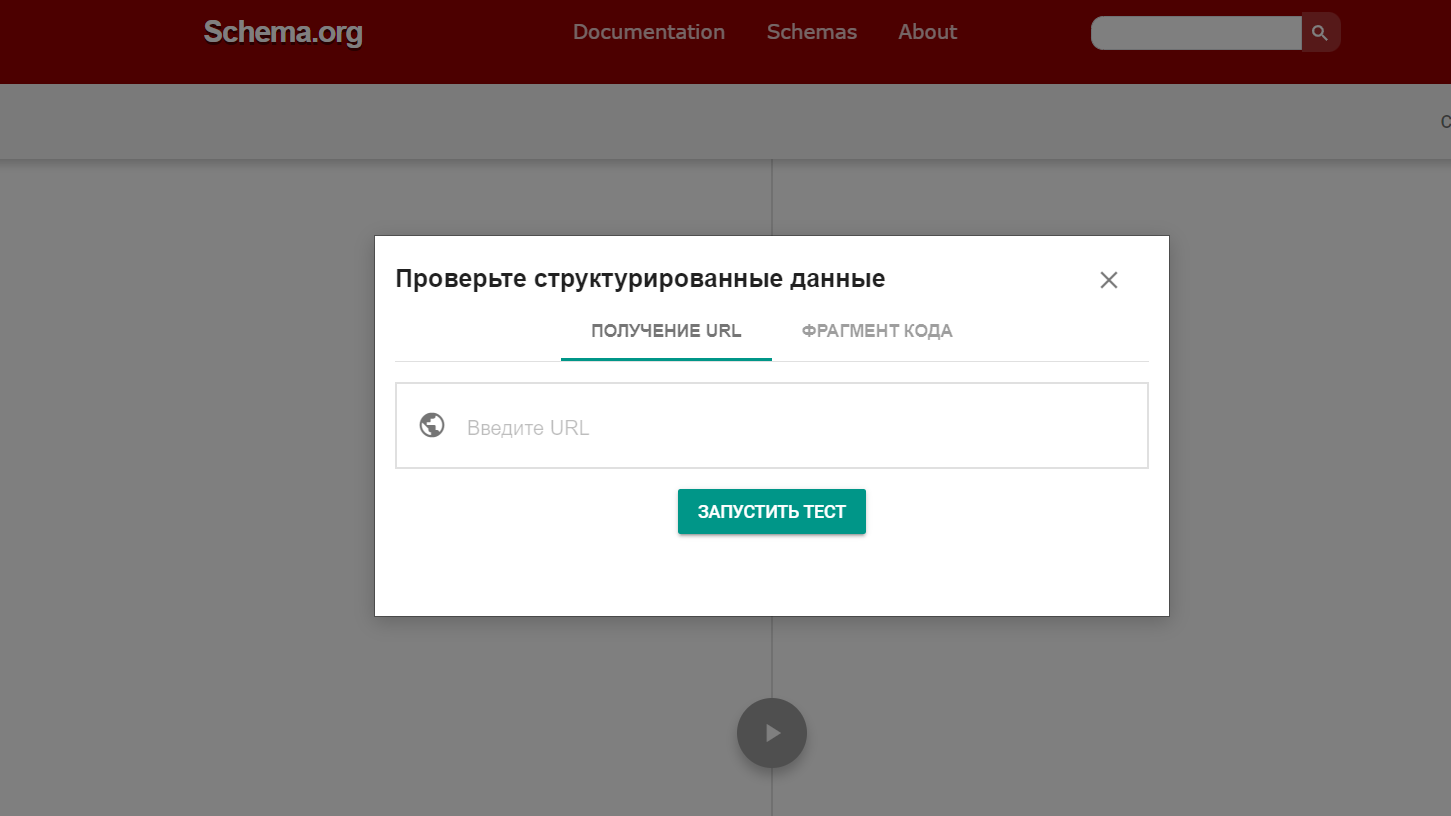1451x816 pixels.
Task: Click the dialog title Проверьте структурированные данные
Action: [640, 279]
